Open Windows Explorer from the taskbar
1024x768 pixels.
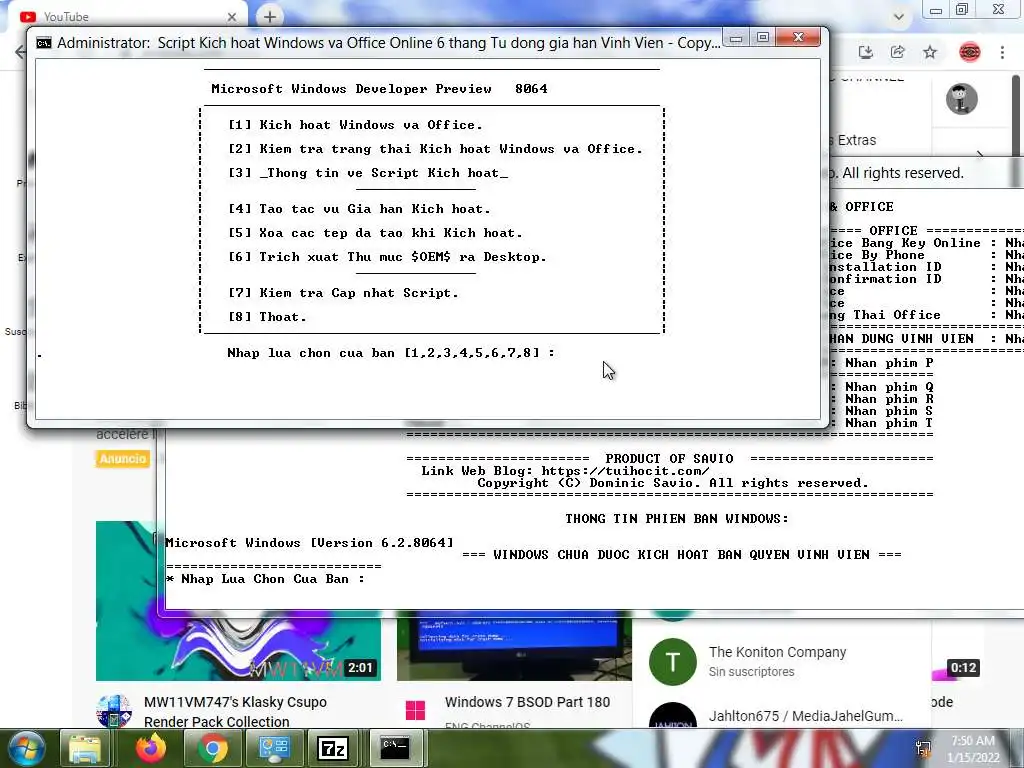[85, 748]
